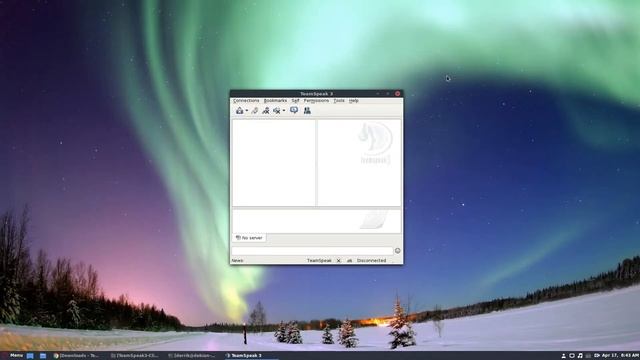The image size is (640, 360).
Task: Click the TeamSpeak text in status bar
Action: tap(319, 260)
